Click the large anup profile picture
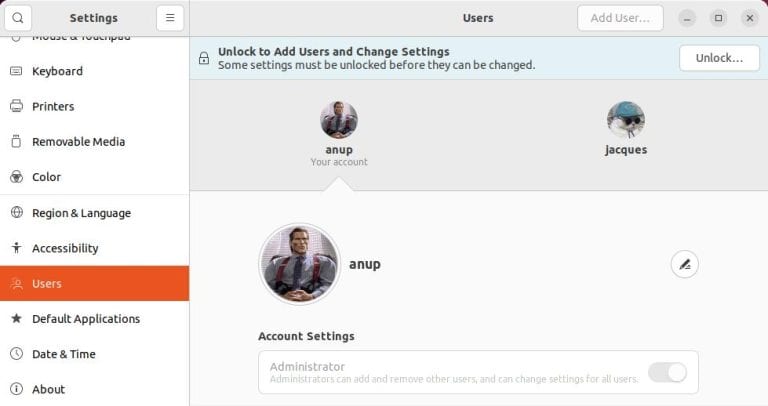This screenshot has width=768, height=406. click(300, 264)
